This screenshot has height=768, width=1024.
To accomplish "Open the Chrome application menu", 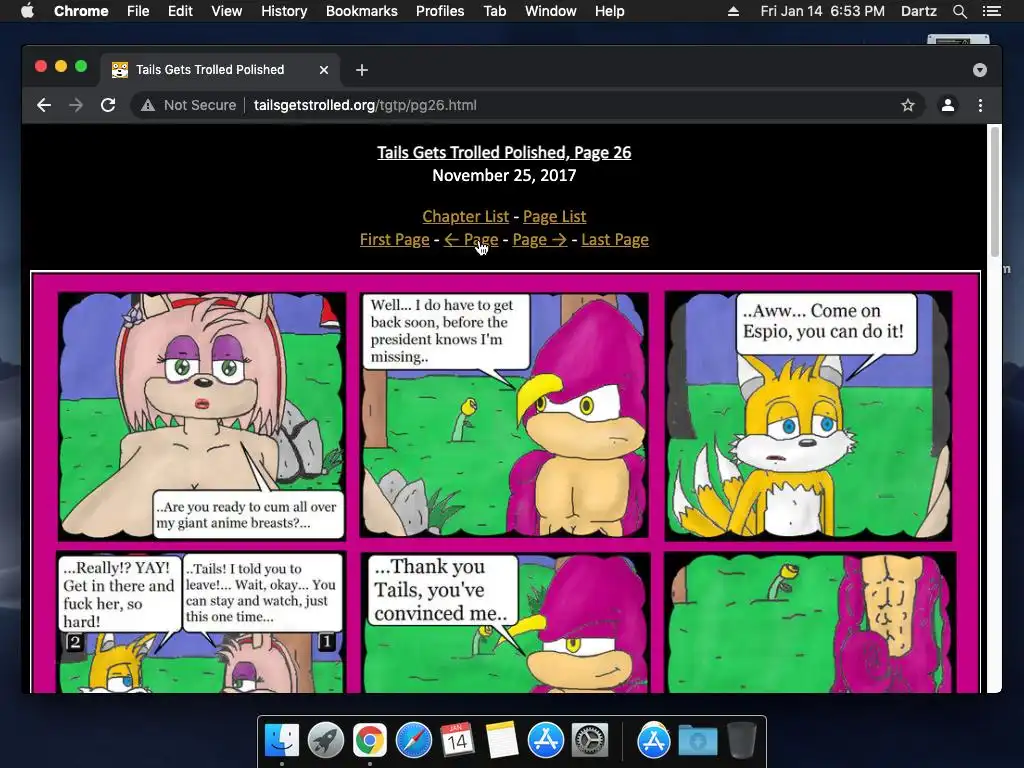I will (x=81, y=11).
